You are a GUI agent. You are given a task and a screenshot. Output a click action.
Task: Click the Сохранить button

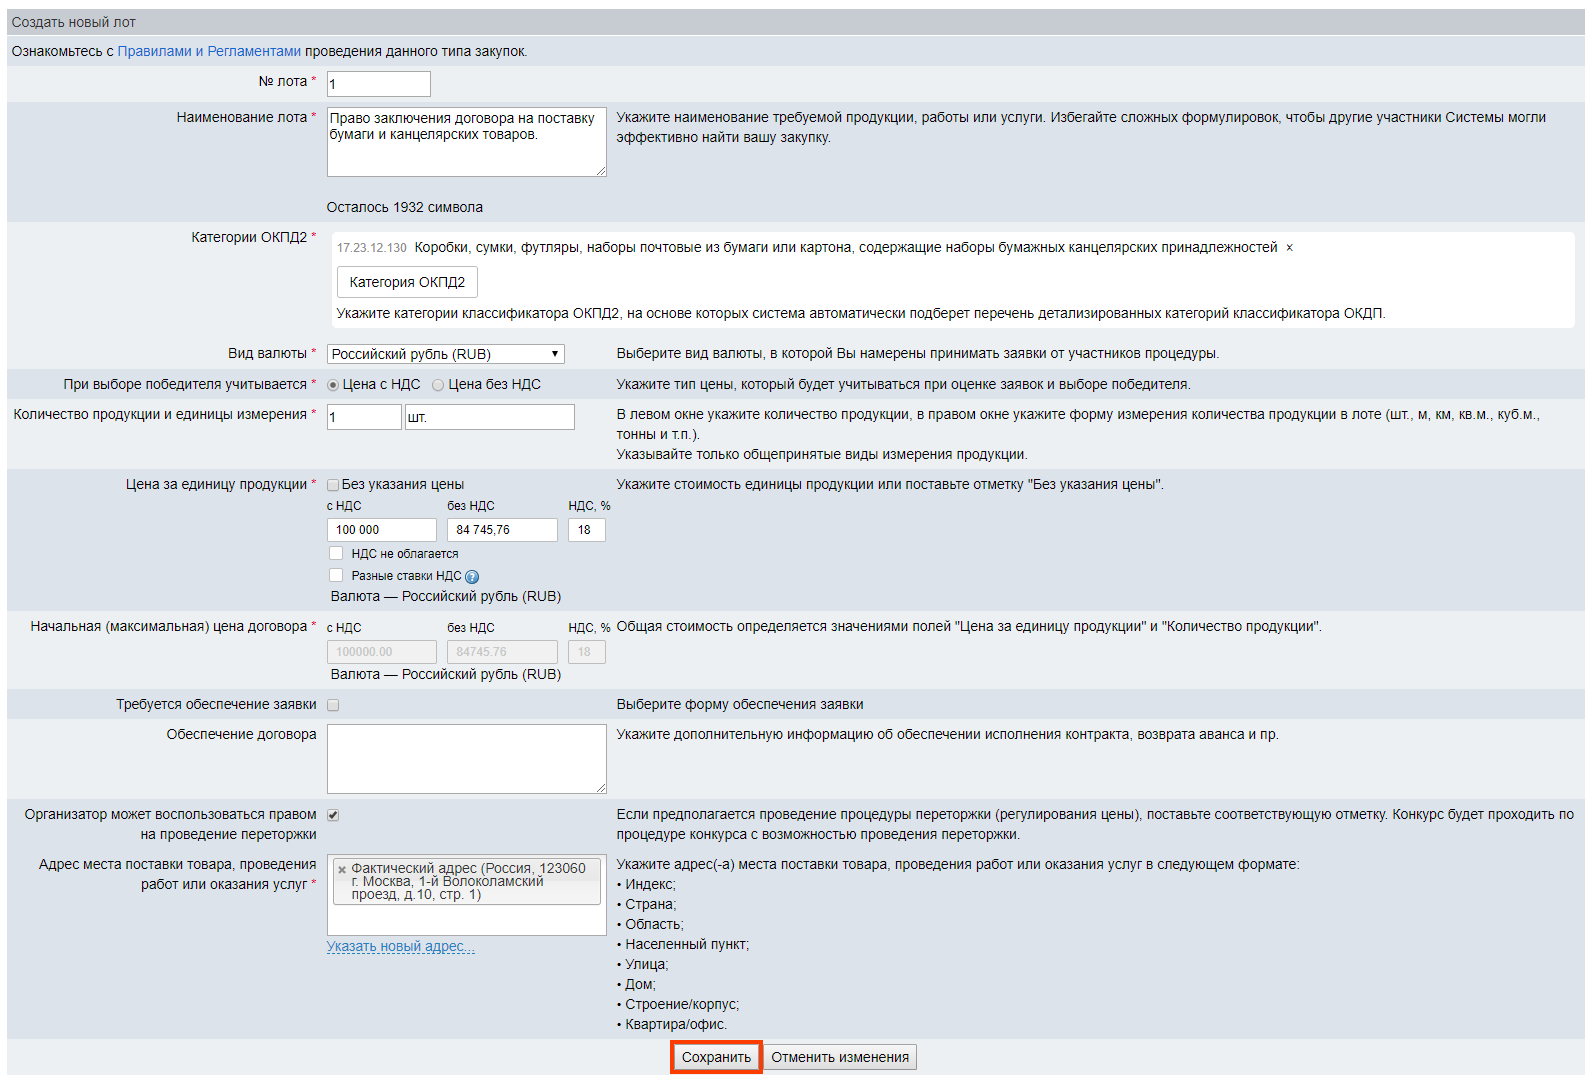[716, 1057]
